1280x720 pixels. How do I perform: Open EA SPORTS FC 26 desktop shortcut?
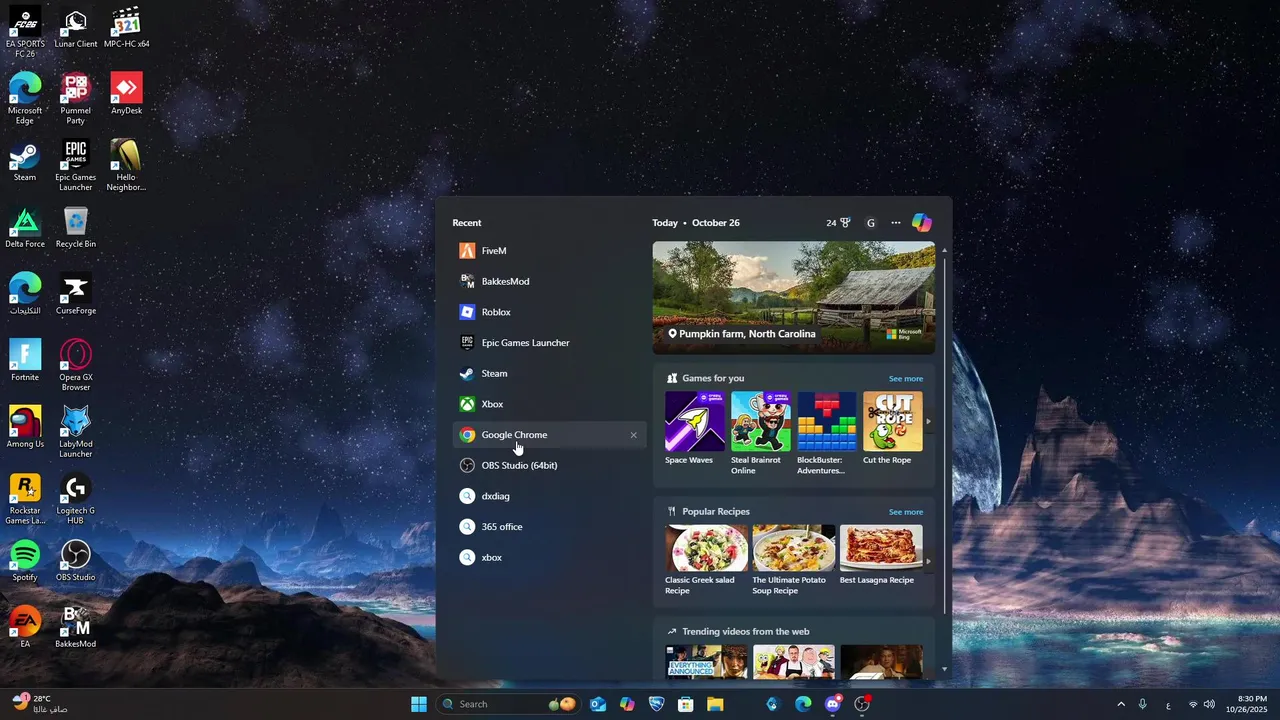(25, 32)
